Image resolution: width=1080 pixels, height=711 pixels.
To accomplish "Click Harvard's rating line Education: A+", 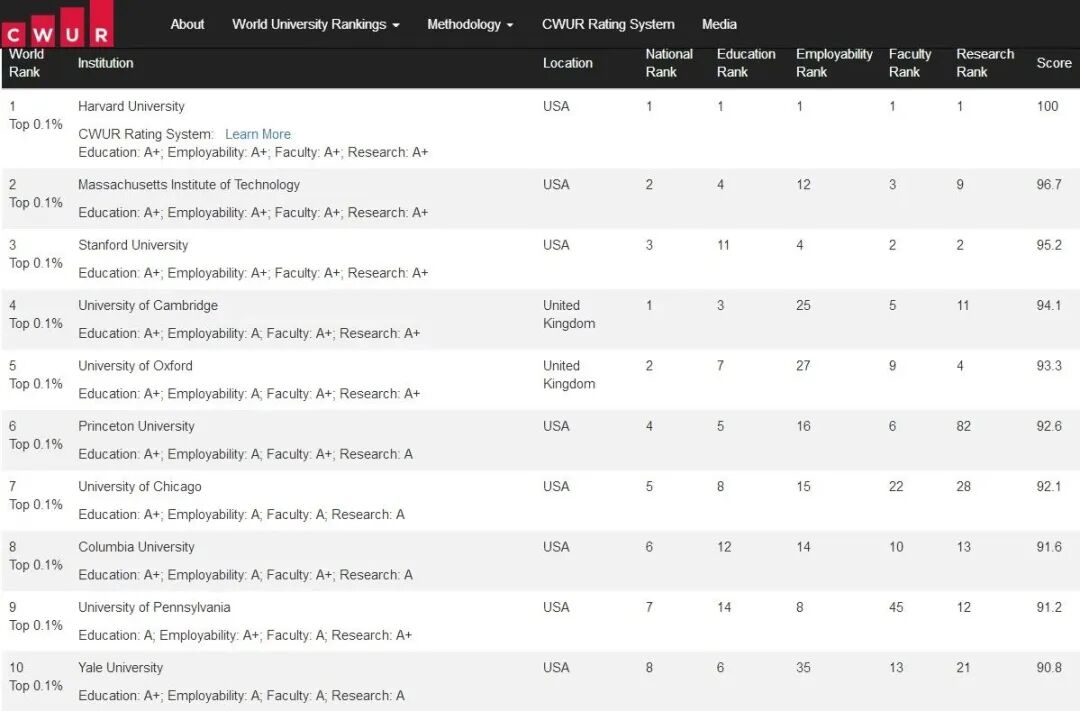I will [253, 152].
